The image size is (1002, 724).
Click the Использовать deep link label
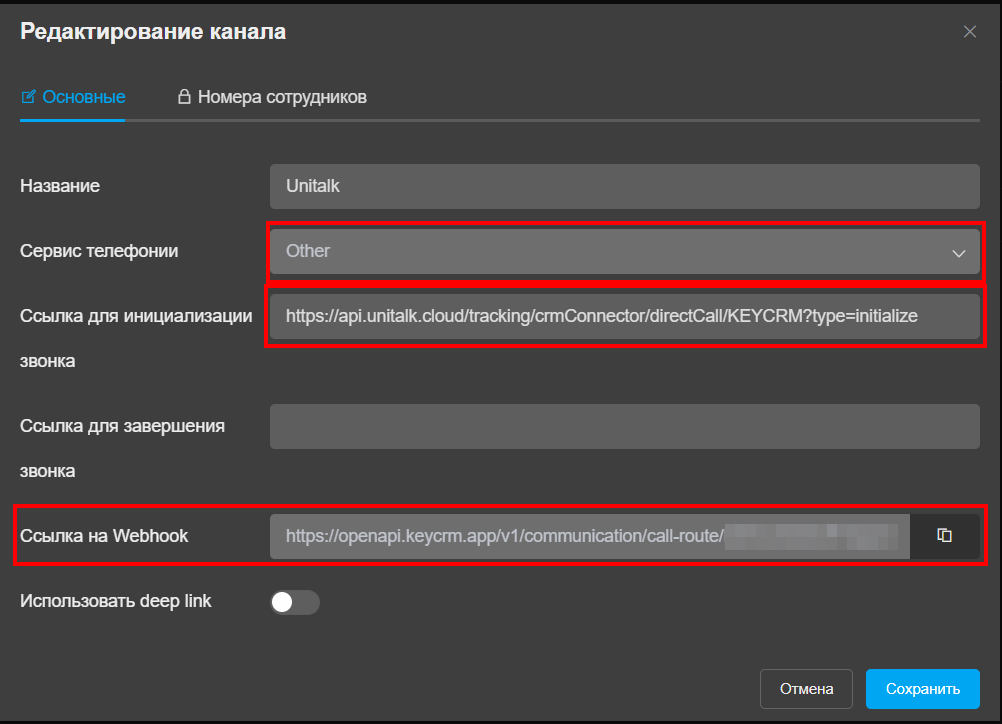tap(116, 601)
